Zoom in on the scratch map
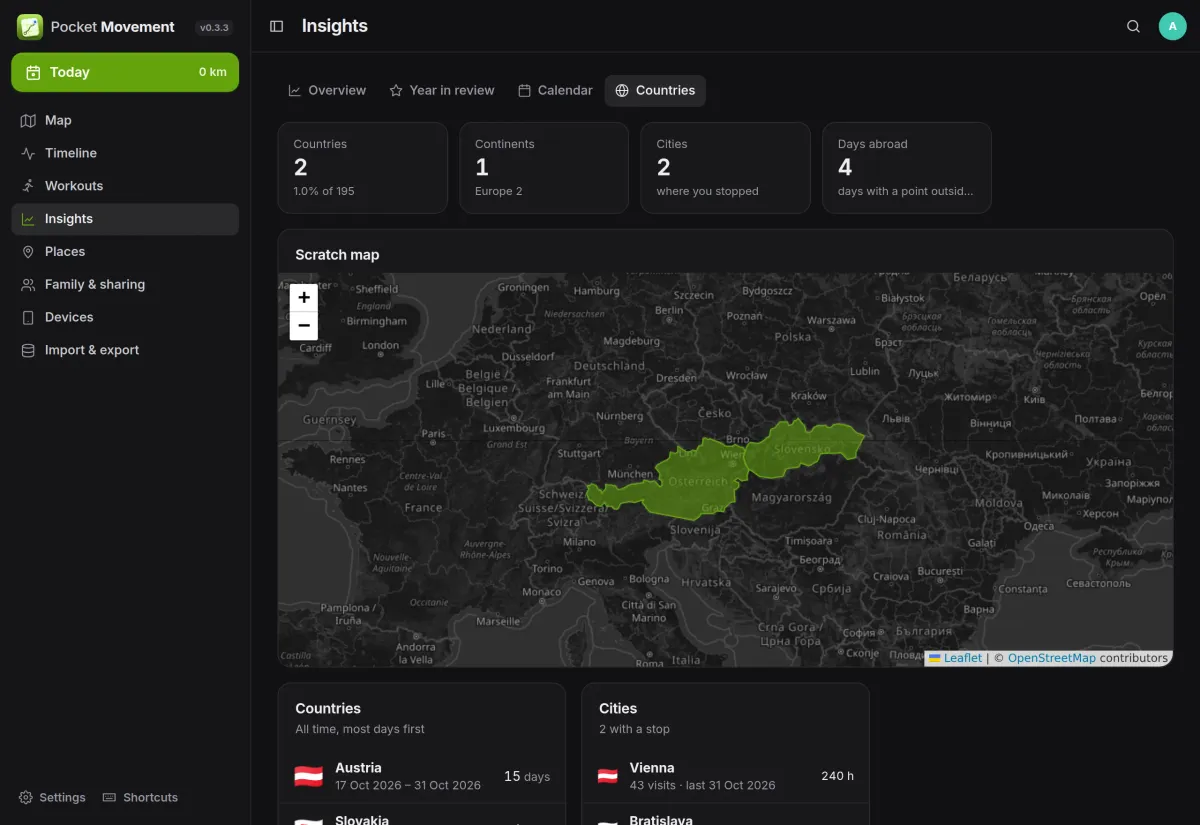Image resolution: width=1200 pixels, height=825 pixels. (304, 297)
